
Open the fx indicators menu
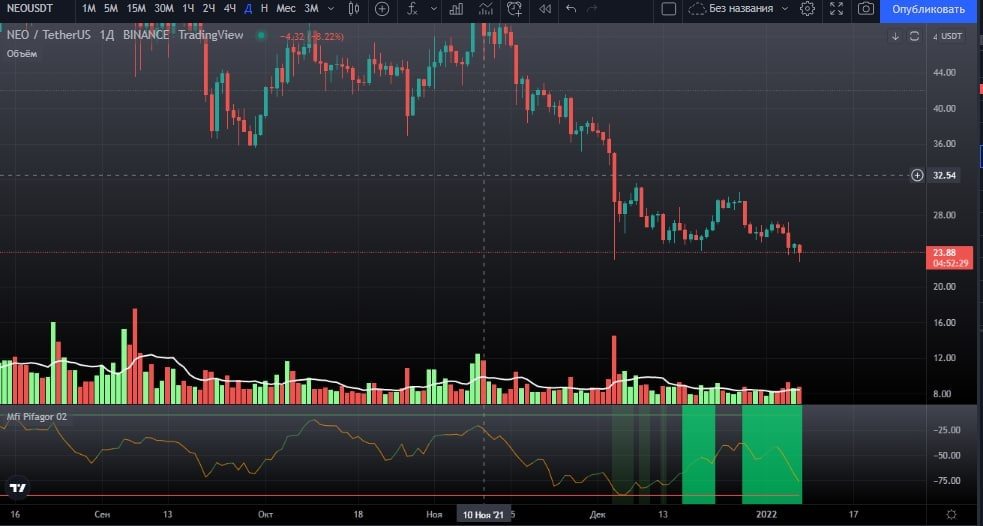coord(413,9)
